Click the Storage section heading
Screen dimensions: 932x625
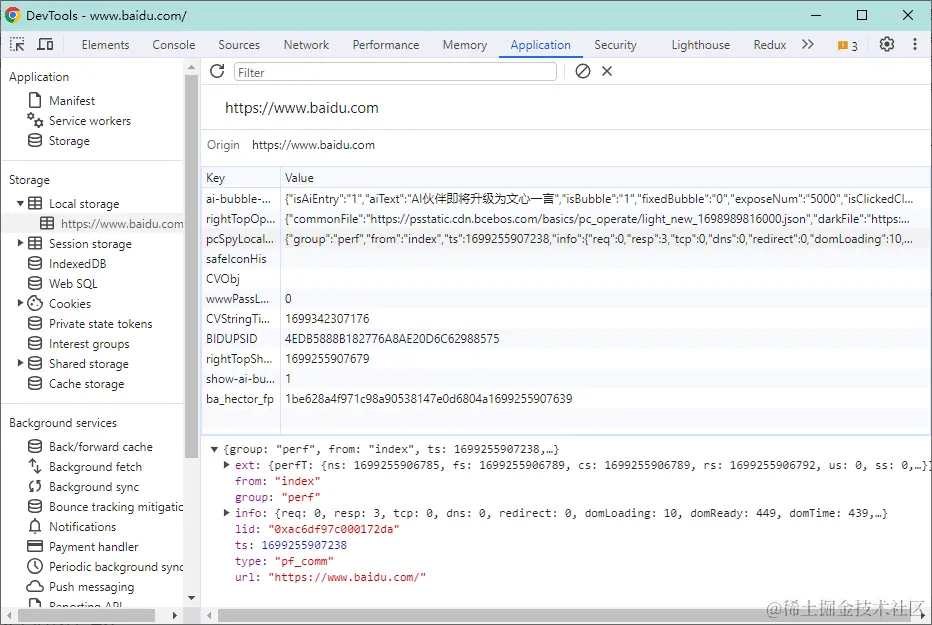29,179
